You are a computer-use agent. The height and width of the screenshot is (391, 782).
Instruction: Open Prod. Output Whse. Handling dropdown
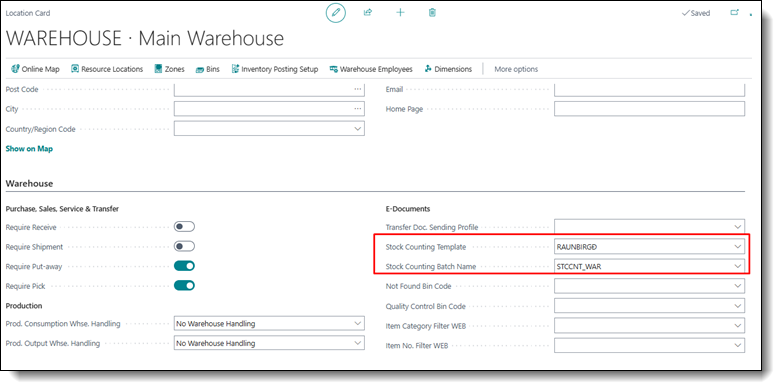(x=358, y=343)
